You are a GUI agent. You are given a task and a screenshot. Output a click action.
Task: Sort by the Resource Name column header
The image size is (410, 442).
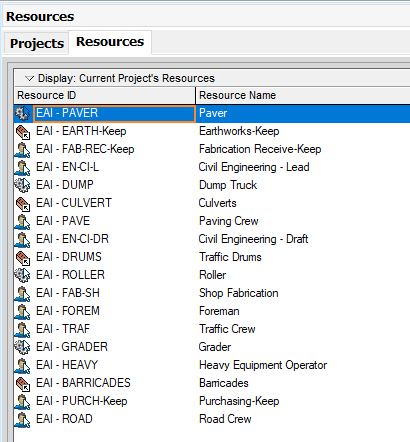(303, 95)
